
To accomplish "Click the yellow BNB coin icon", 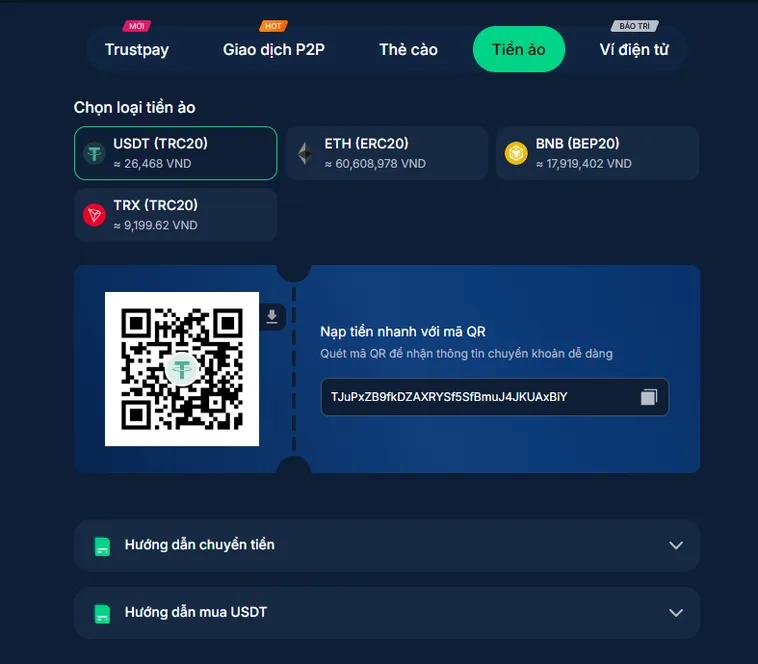I will coord(516,154).
